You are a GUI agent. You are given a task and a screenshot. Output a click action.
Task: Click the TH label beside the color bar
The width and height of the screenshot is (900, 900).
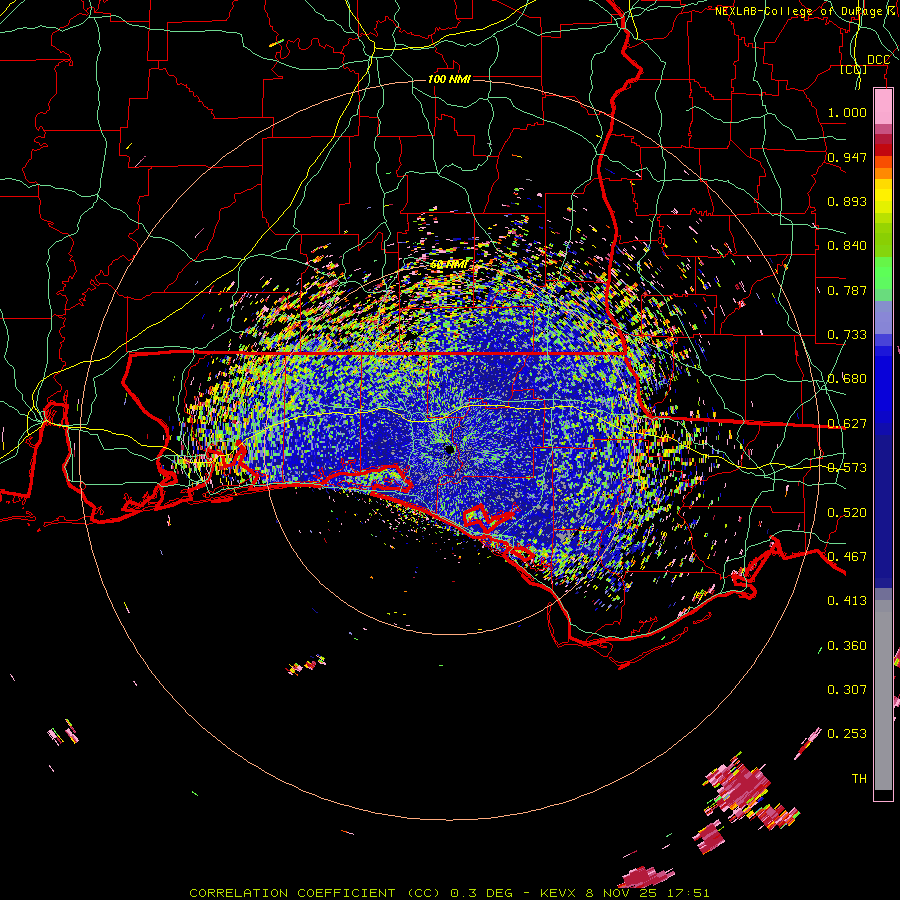click(859, 779)
